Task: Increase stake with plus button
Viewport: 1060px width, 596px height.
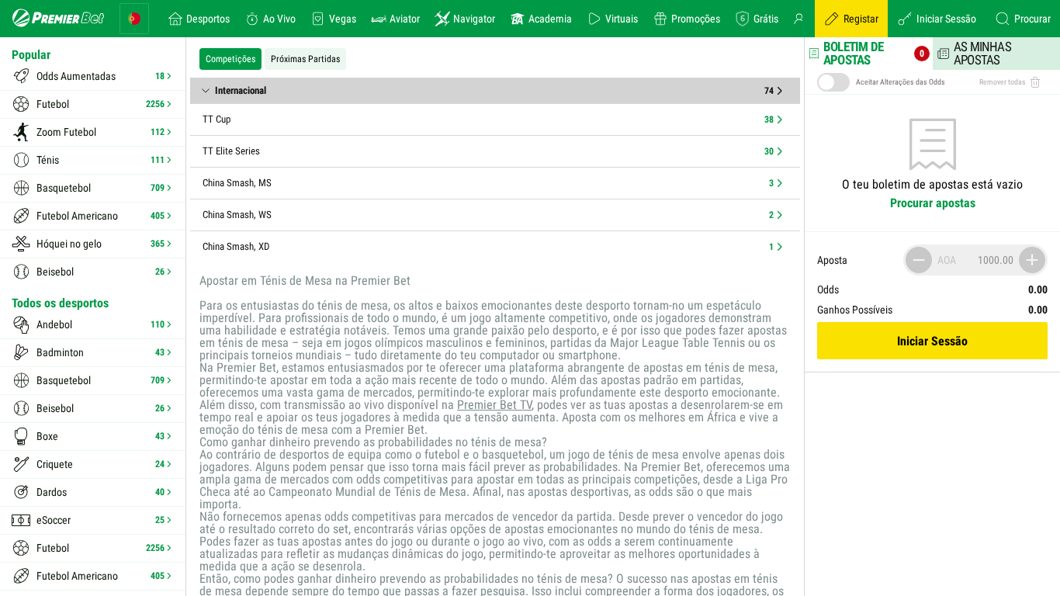Action: tap(1032, 260)
